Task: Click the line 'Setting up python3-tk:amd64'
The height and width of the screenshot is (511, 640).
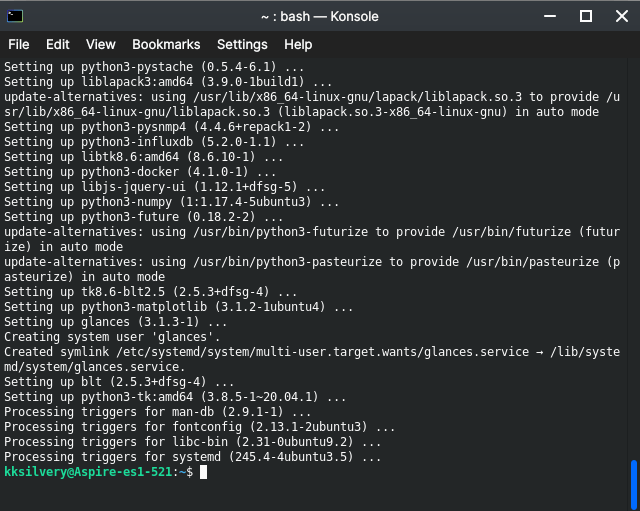Action: 175,397
